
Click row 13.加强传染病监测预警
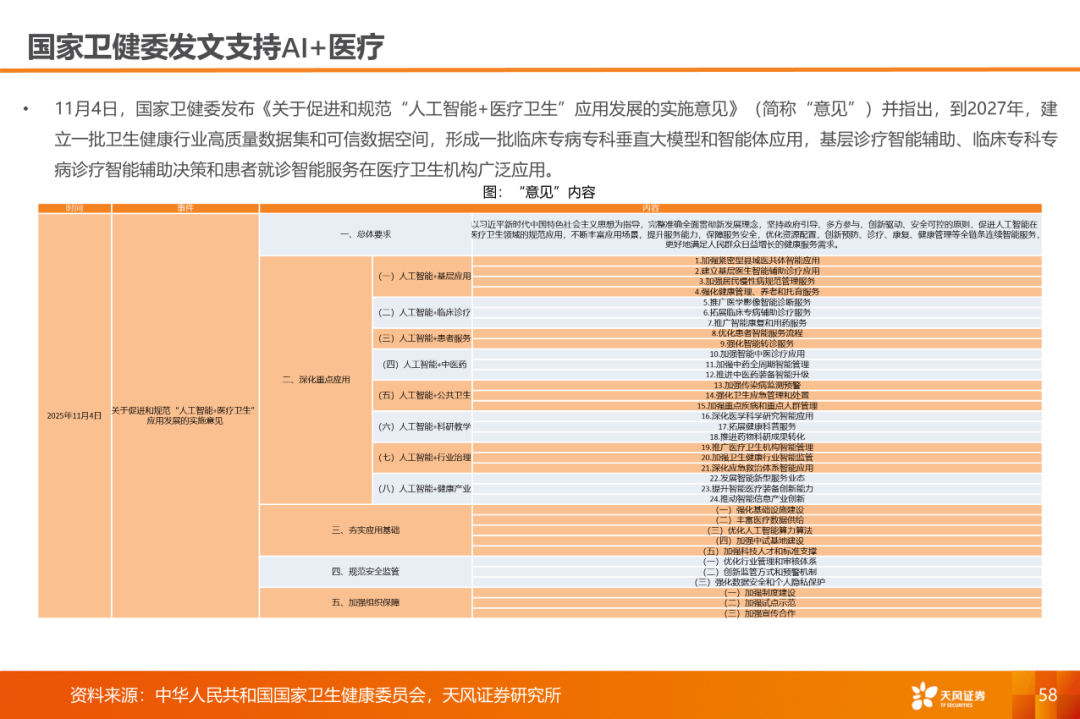(757, 385)
